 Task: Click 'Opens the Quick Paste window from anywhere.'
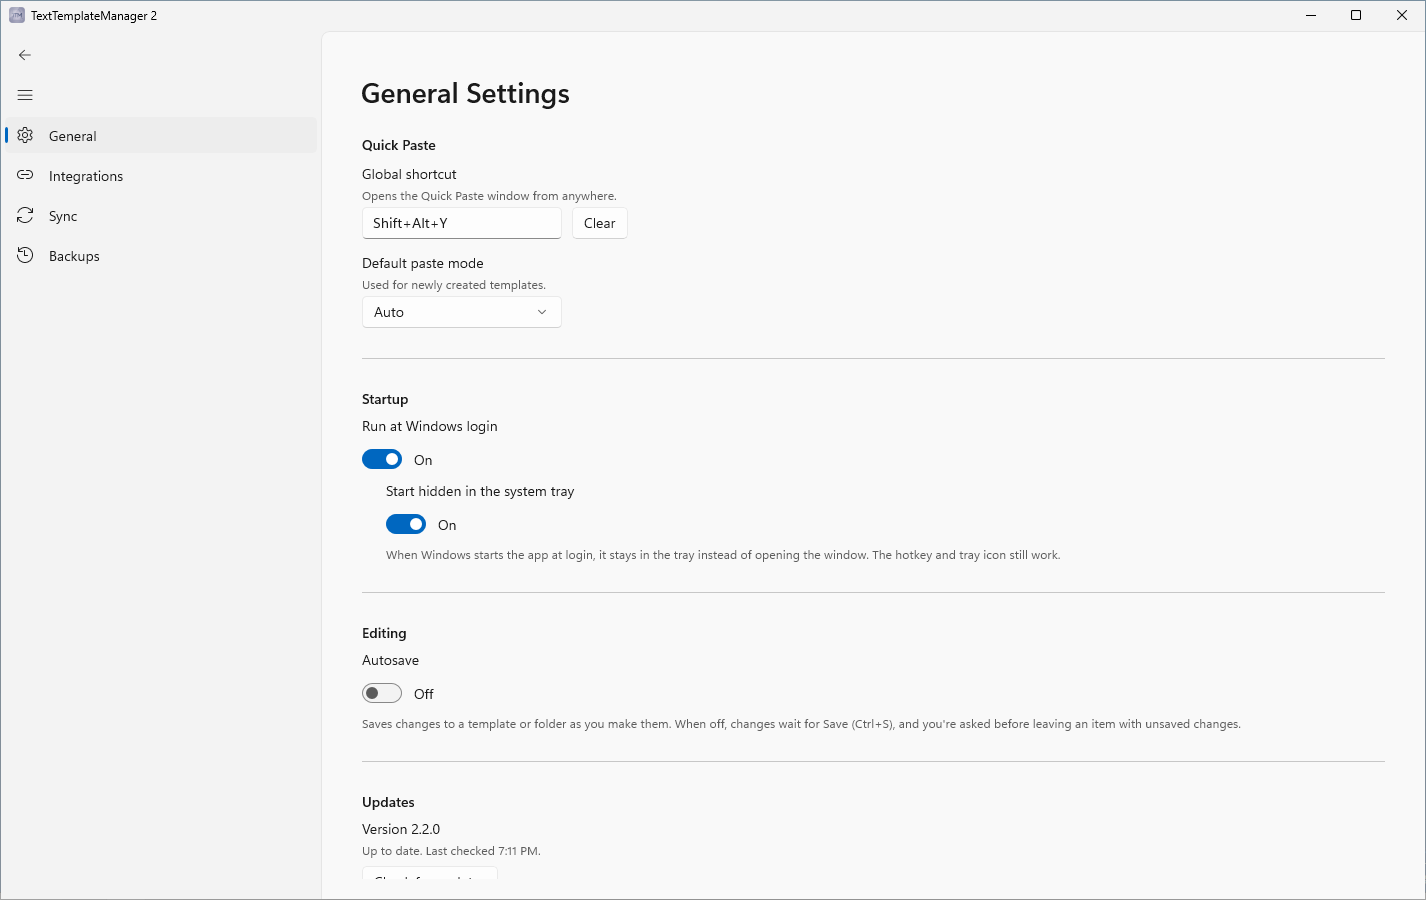pos(489,196)
